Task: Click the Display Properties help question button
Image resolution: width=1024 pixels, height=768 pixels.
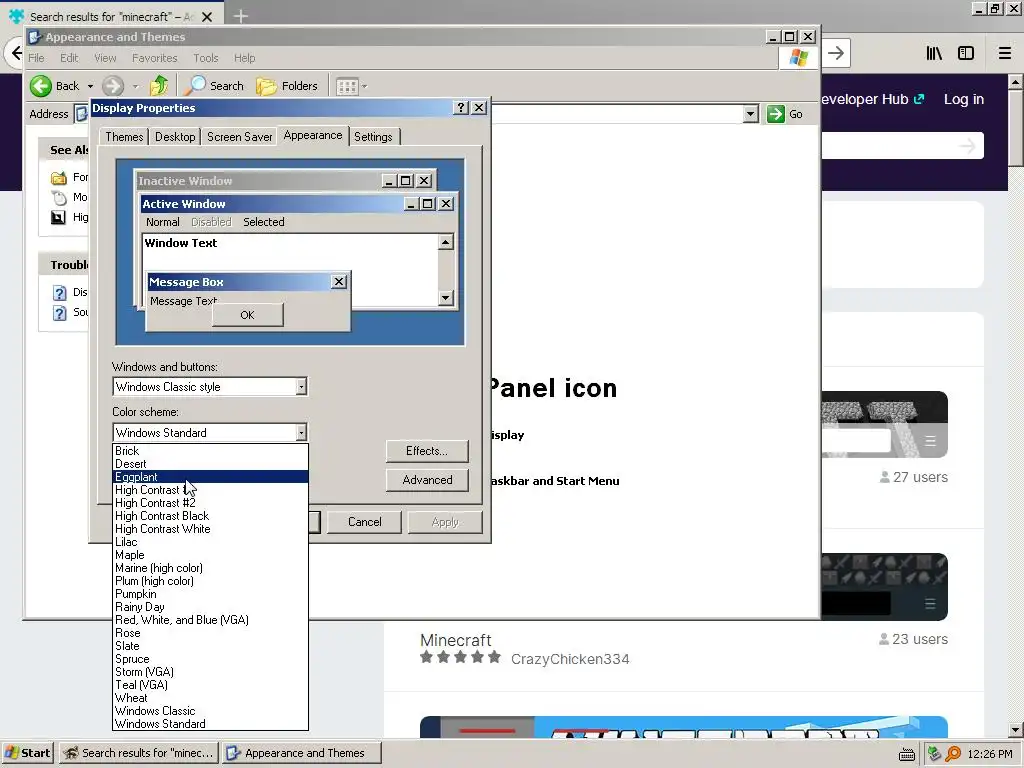Action: 461,108
